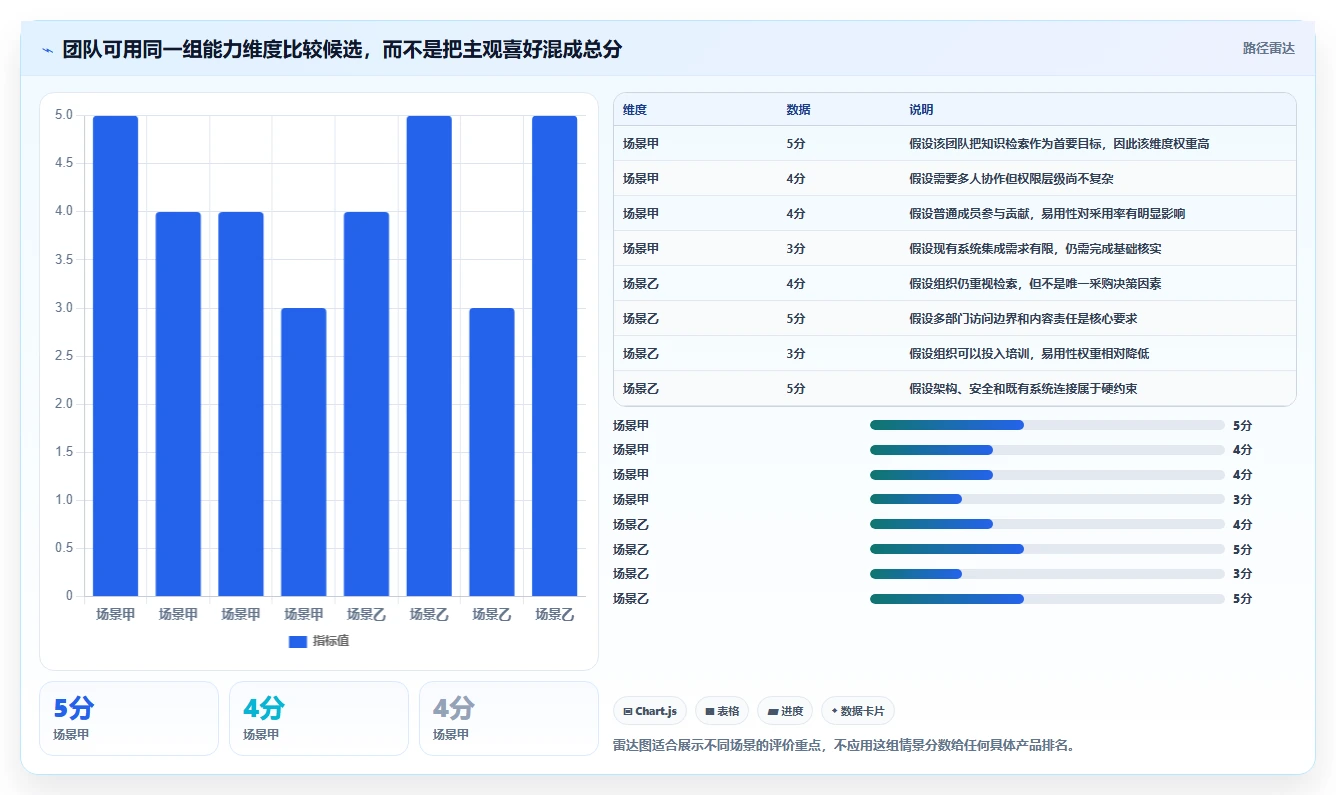Click the Chart.js chip icon
The width and height of the screenshot is (1336, 795).
[x=628, y=711]
